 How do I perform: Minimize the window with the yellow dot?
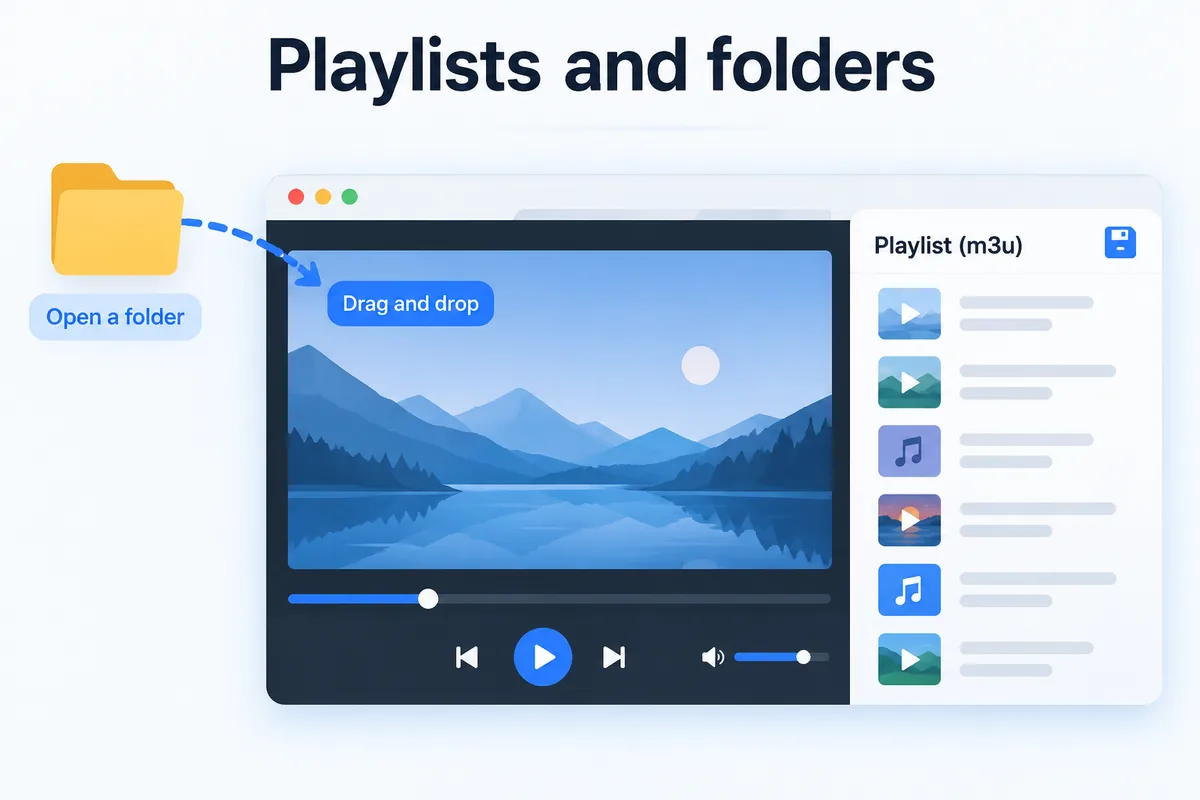[323, 197]
